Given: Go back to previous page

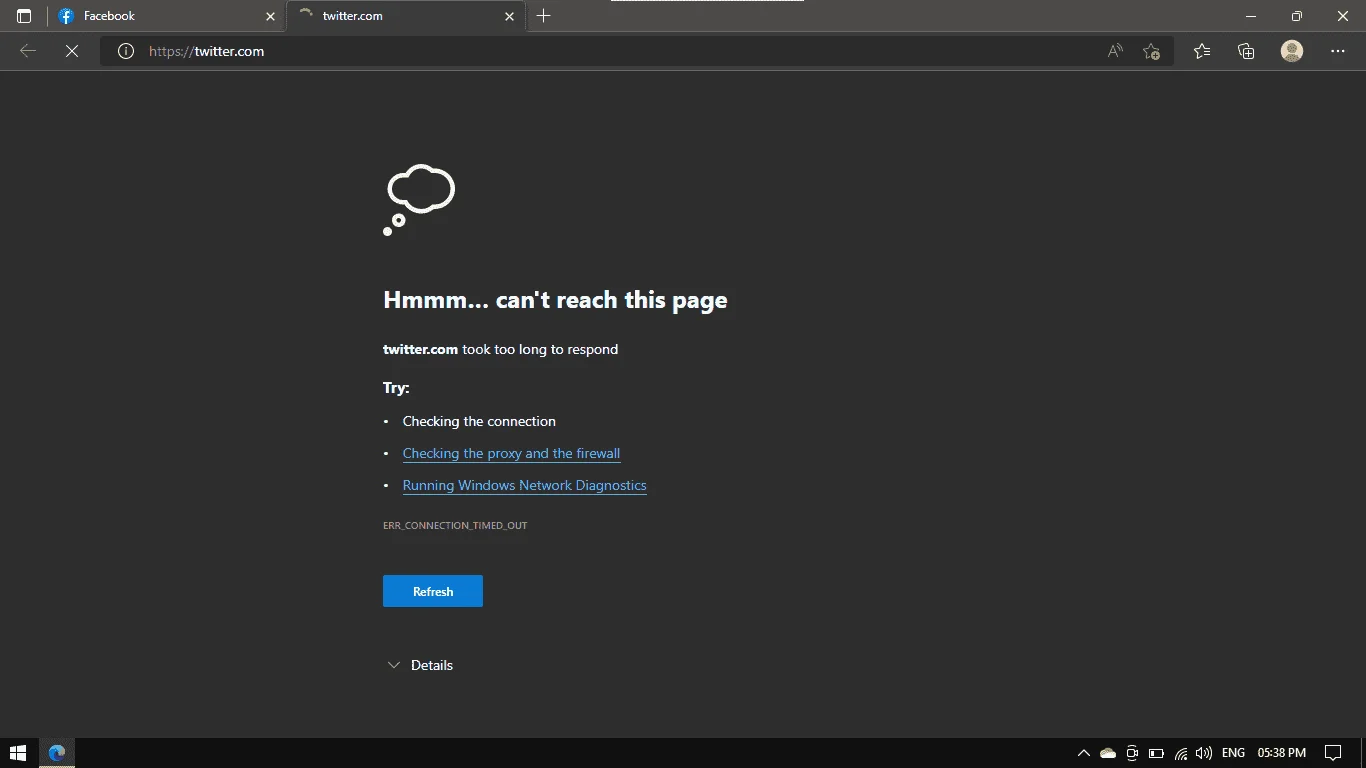Looking at the screenshot, I should 28,51.
